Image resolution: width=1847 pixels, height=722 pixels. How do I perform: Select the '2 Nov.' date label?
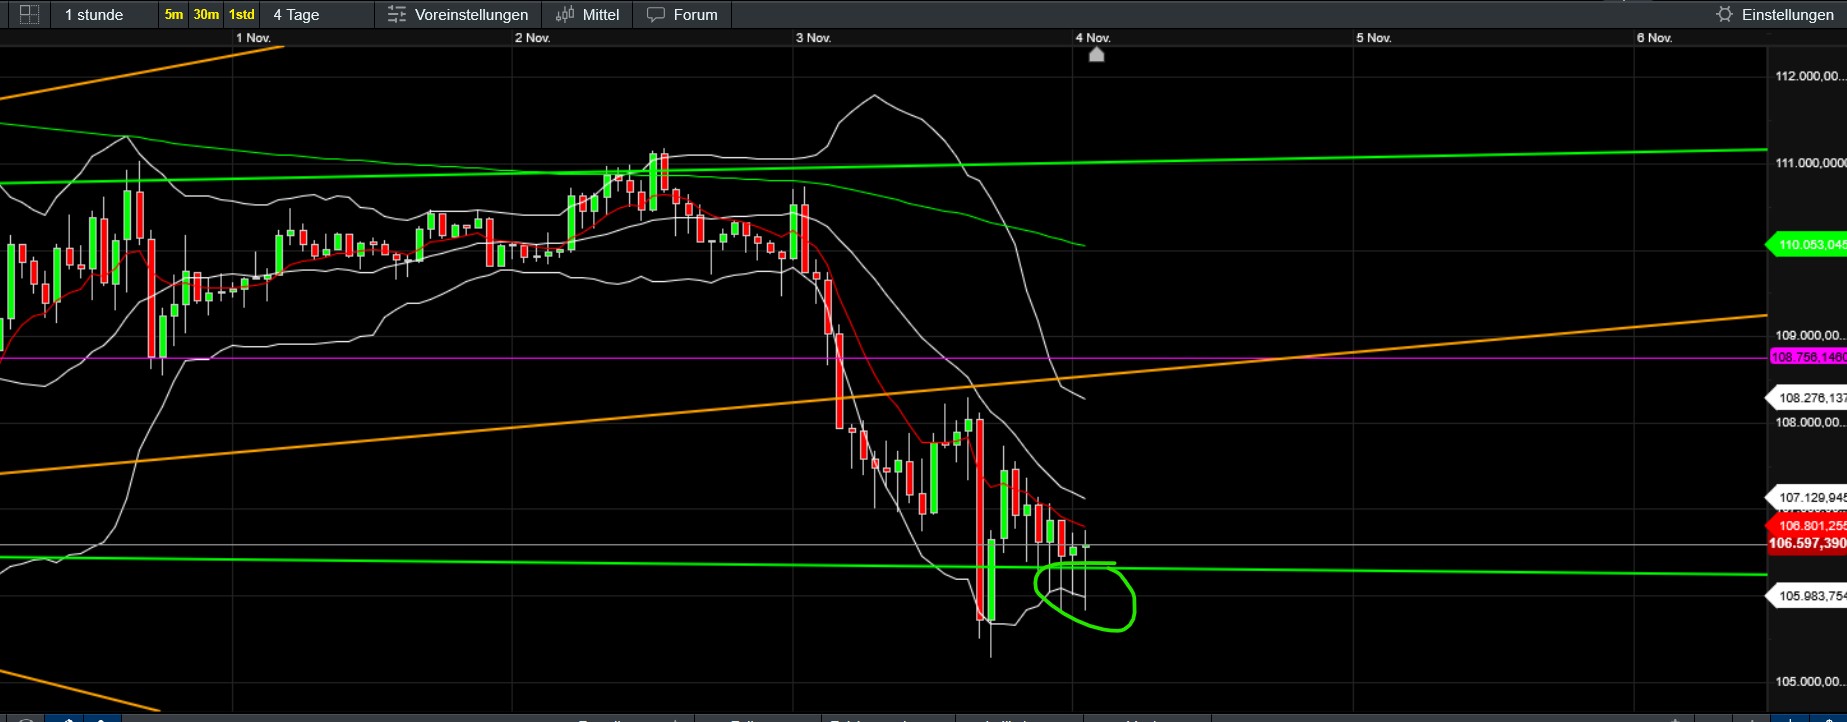coord(532,38)
